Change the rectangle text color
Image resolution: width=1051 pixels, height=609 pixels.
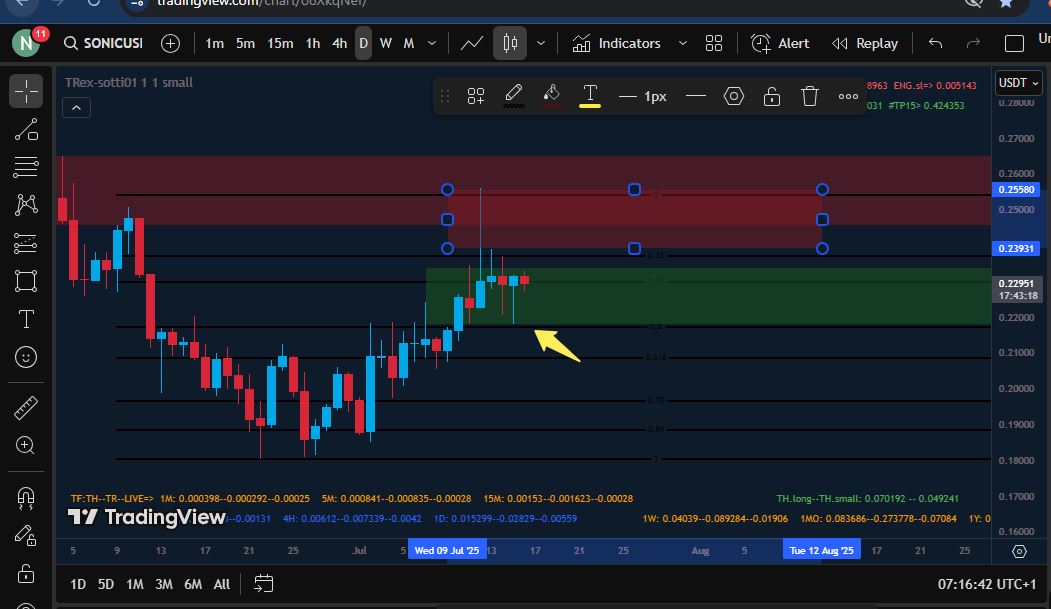coord(590,96)
